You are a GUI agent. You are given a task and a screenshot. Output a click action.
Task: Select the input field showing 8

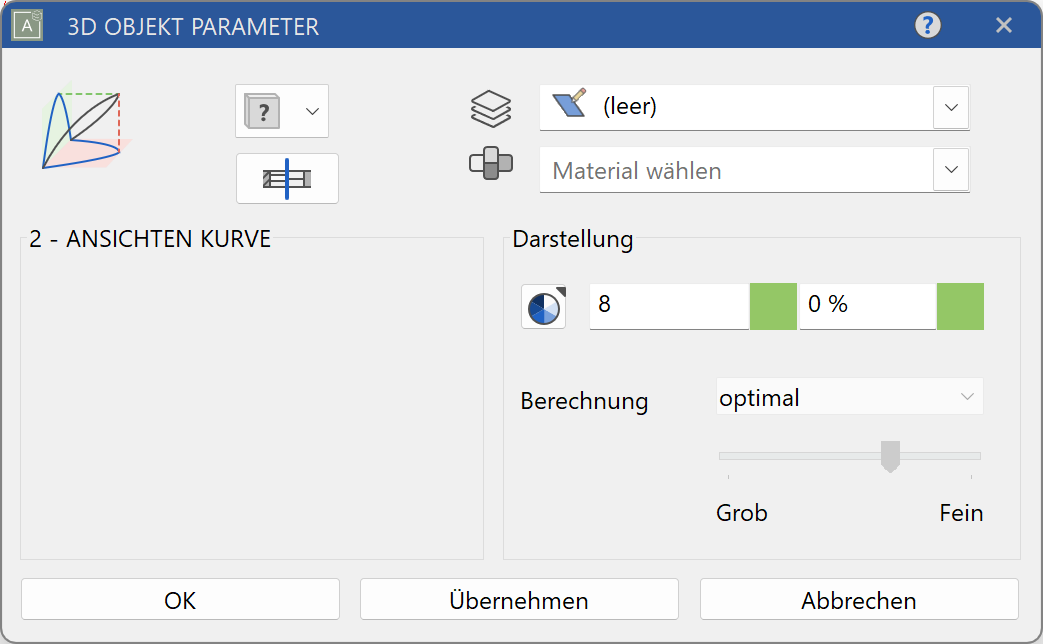click(x=670, y=306)
